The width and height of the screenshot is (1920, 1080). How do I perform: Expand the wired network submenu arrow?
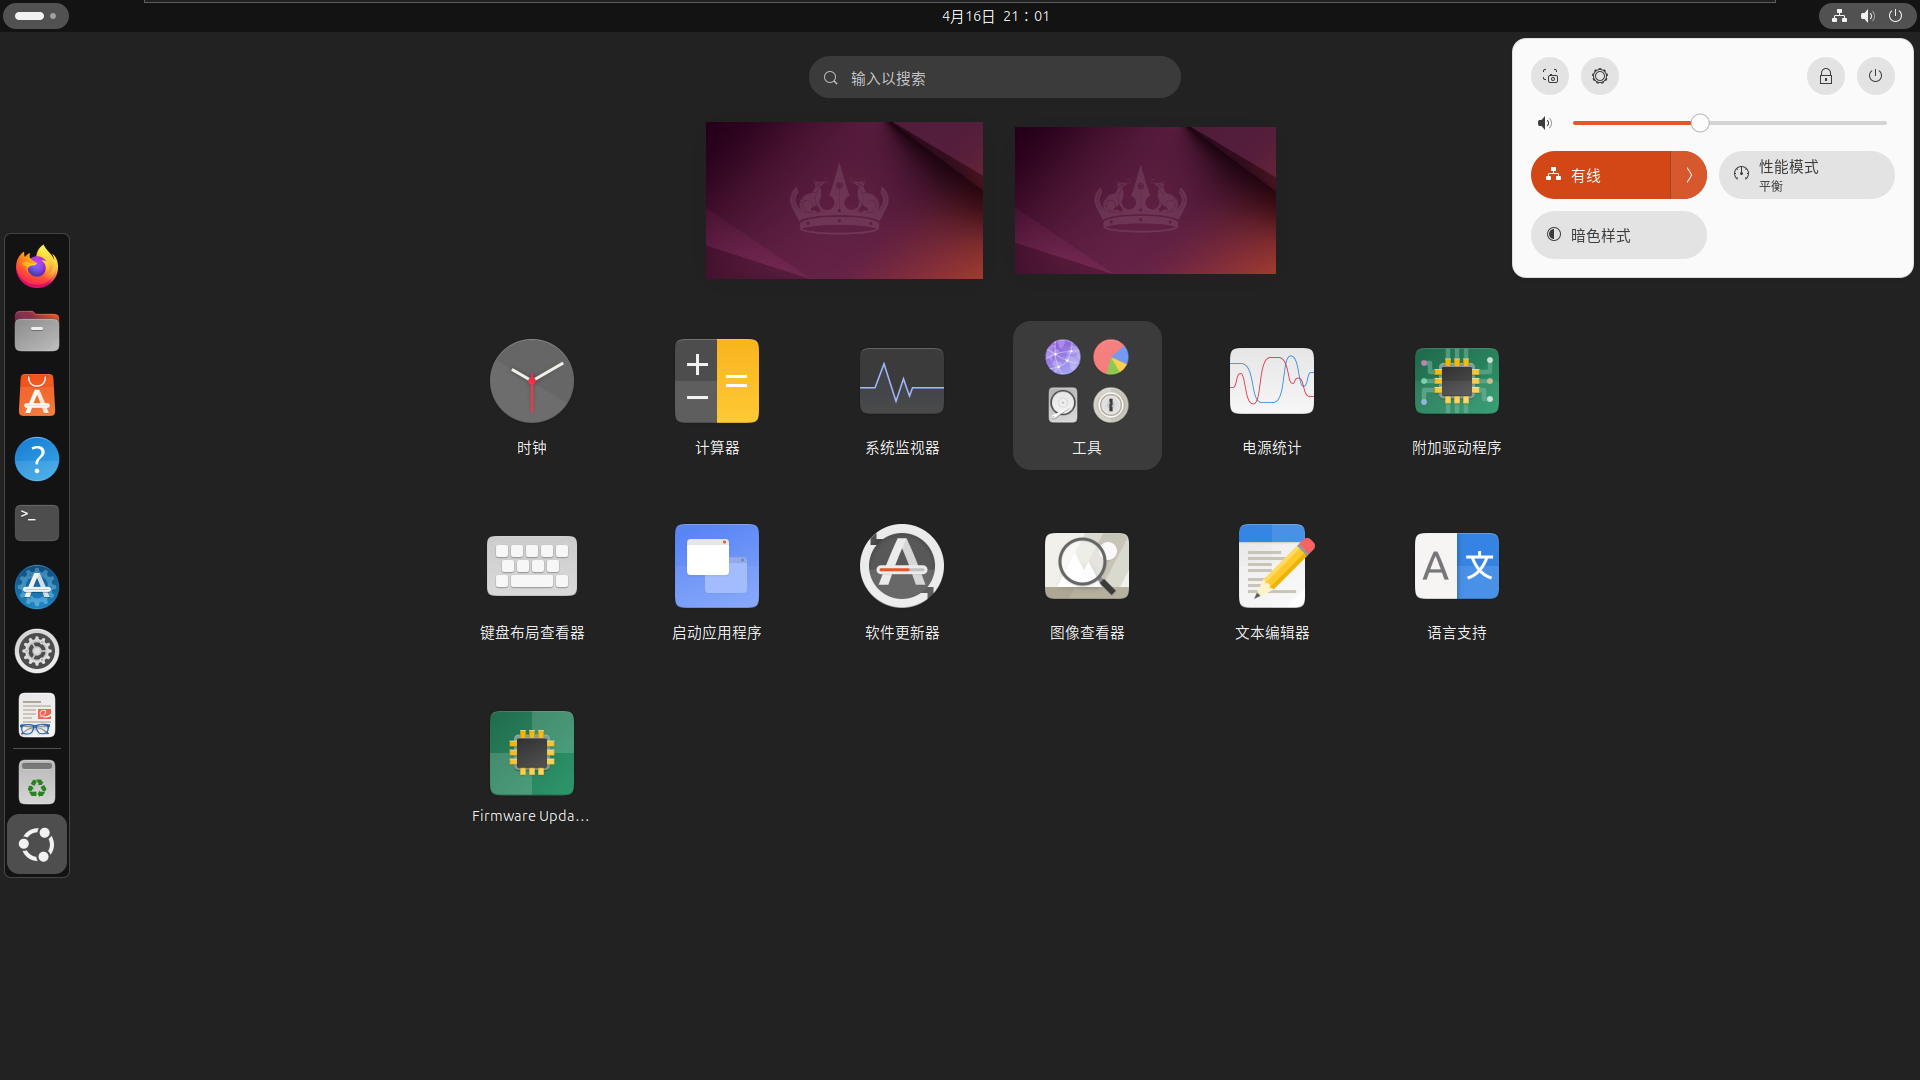coord(1689,175)
